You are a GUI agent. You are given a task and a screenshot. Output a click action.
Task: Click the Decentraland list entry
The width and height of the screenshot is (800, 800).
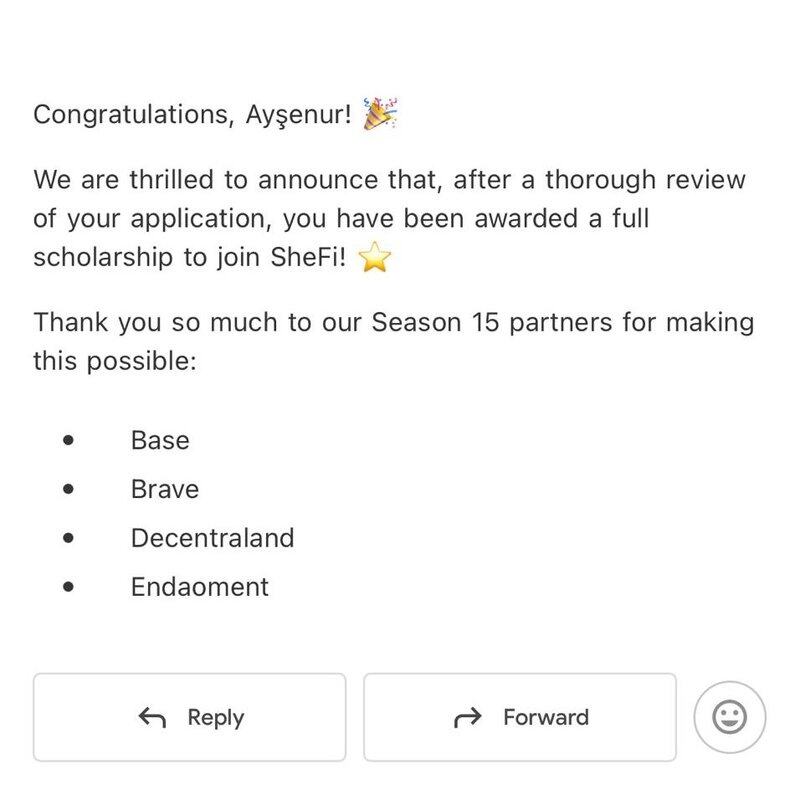[212, 538]
